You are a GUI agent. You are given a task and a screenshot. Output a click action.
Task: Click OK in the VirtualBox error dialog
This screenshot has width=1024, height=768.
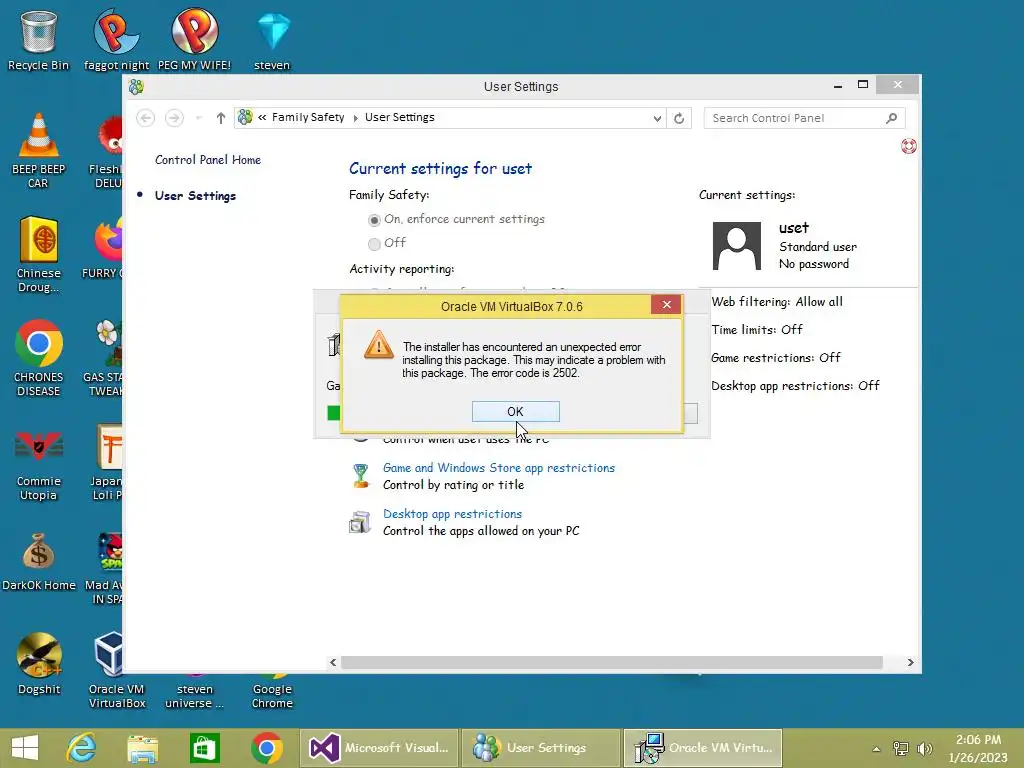tap(515, 411)
